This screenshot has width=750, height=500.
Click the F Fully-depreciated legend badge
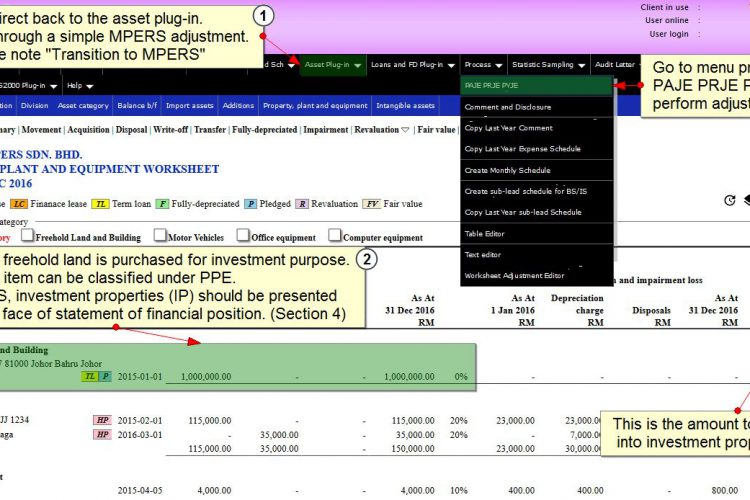coord(163,204)
